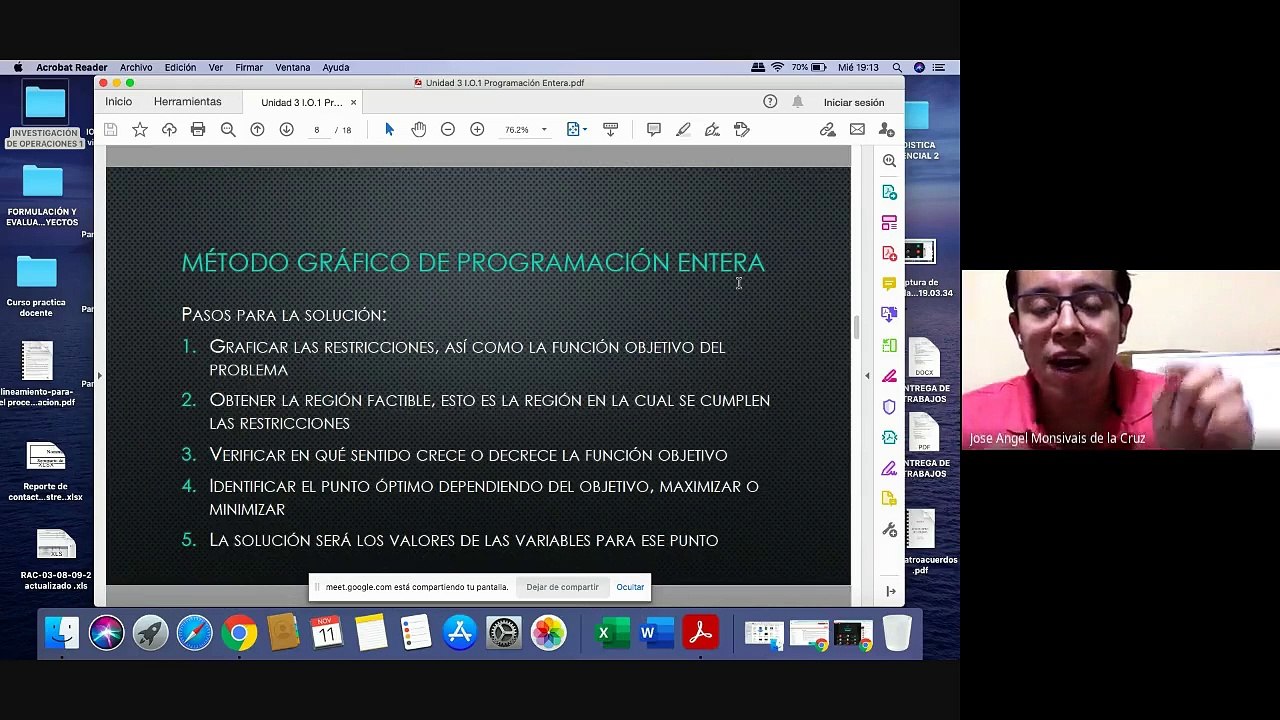Expand the left navigation pane arrow
Screen dimensions: 1280x720
(99, 376)
